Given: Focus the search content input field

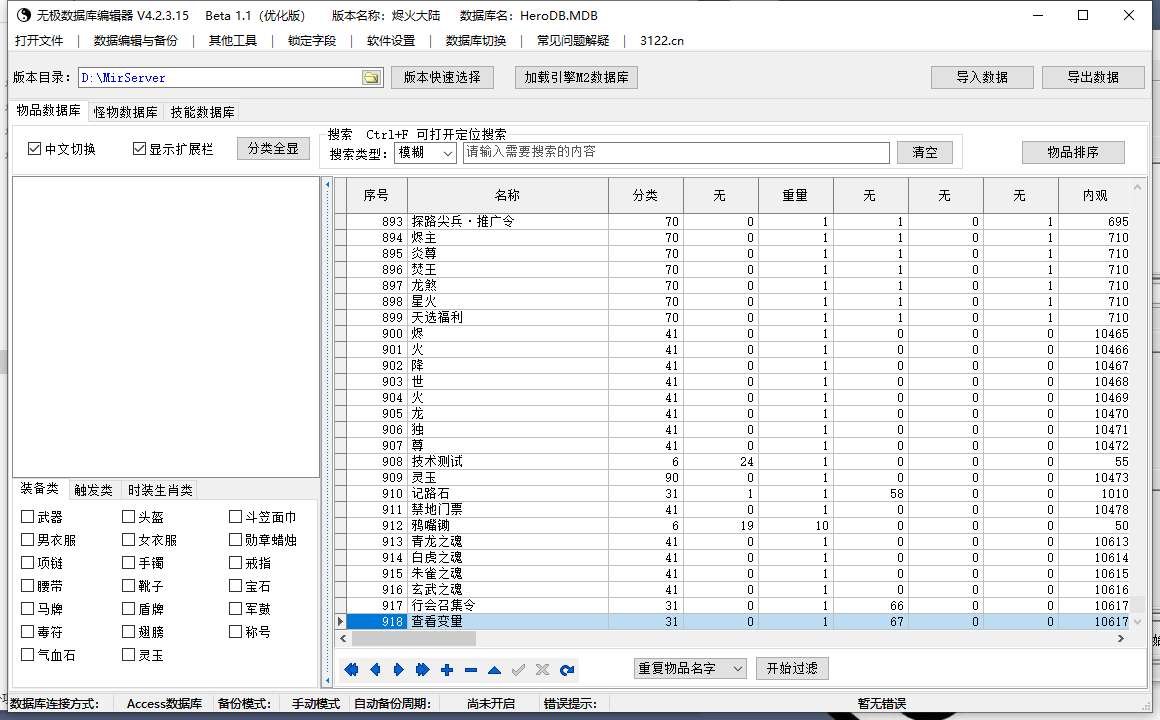Looking at the screenshot, I should click(676, 152).
